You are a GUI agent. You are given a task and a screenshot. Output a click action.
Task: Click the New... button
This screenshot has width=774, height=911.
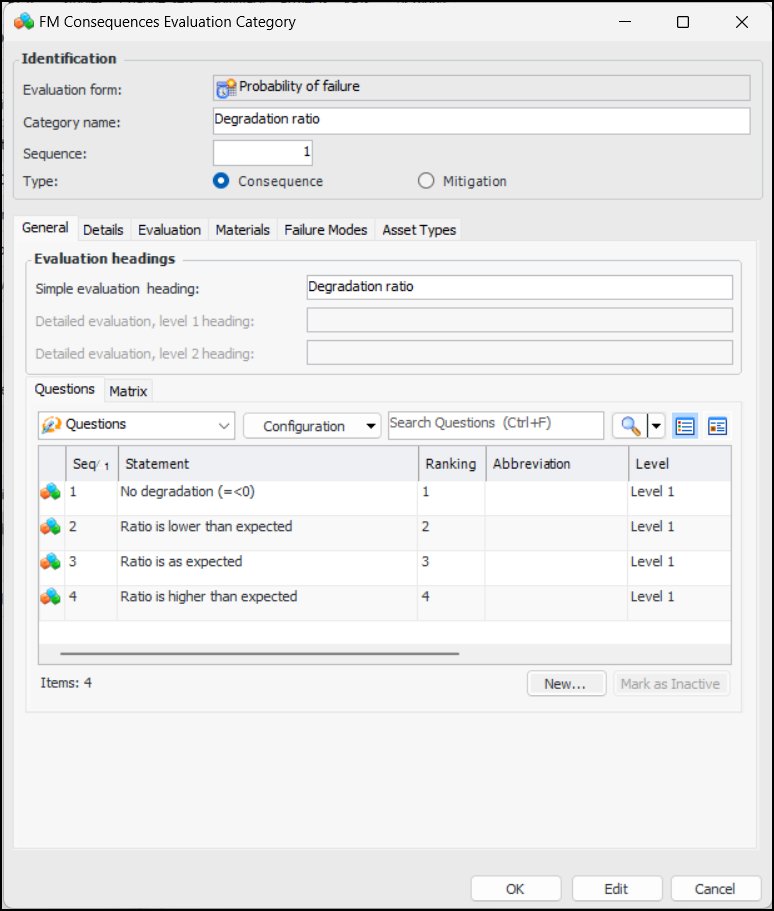tap(567, 684)
